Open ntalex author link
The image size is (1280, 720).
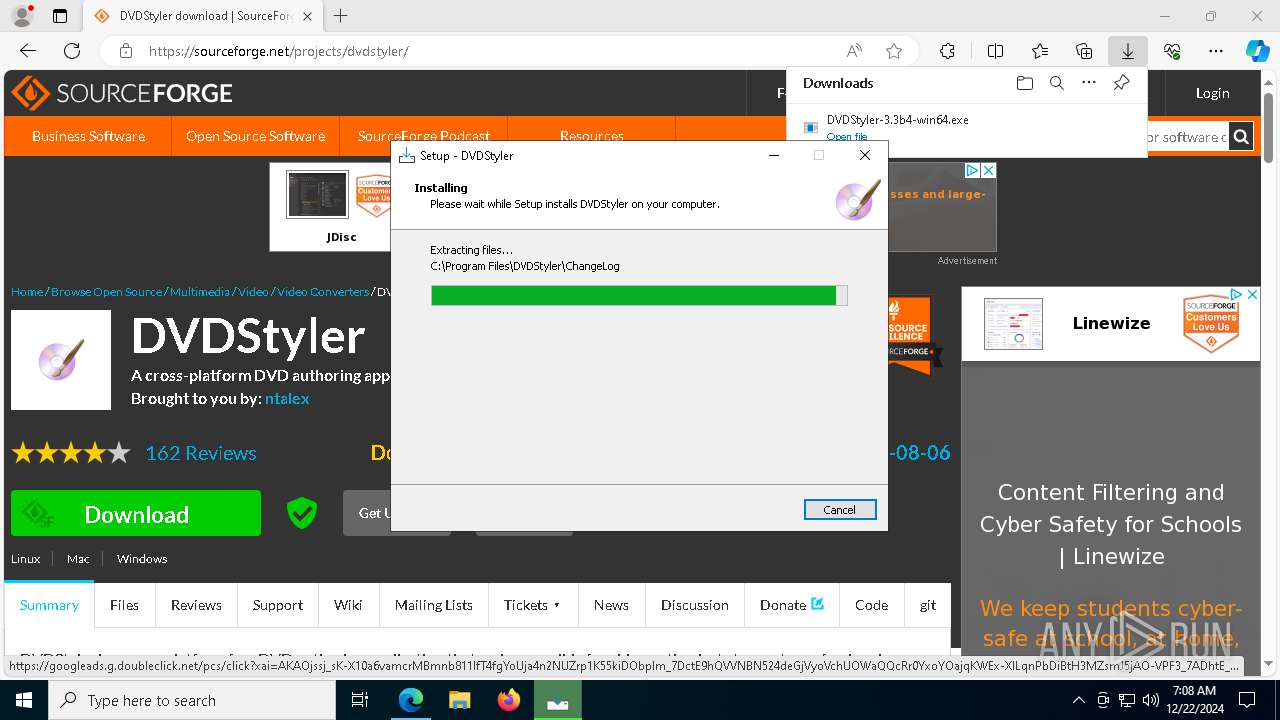click(x=287, y=398)
